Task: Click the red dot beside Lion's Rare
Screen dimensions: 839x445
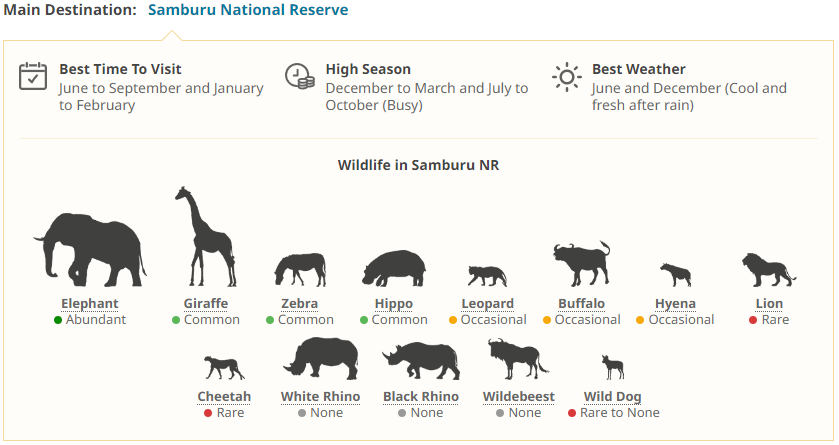Action: [x=753, y=320]
